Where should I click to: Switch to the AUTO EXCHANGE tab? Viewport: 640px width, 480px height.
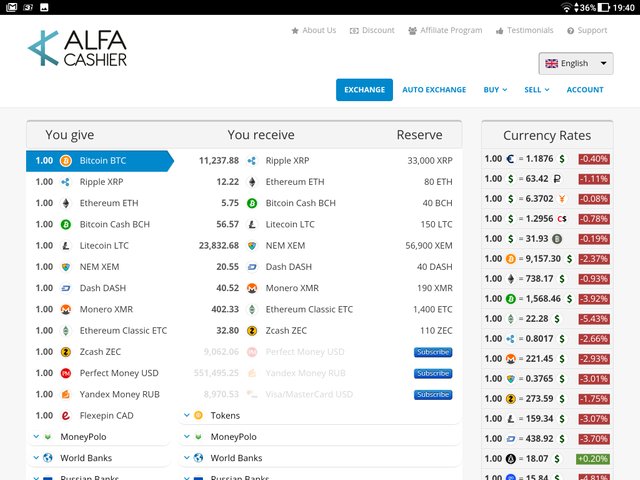point(434,90)
